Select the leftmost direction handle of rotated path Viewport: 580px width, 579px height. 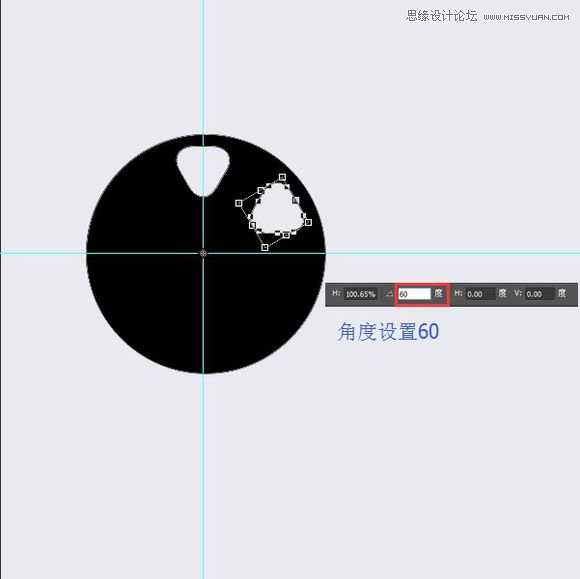(239, 203)
